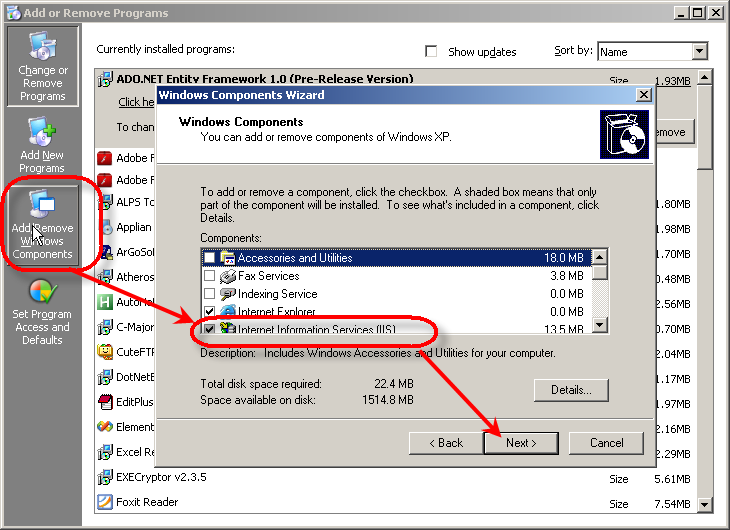730x530 pixels.
Task: Uncheck the Internet Explorer checkbox
Action: tap(210, 311)
